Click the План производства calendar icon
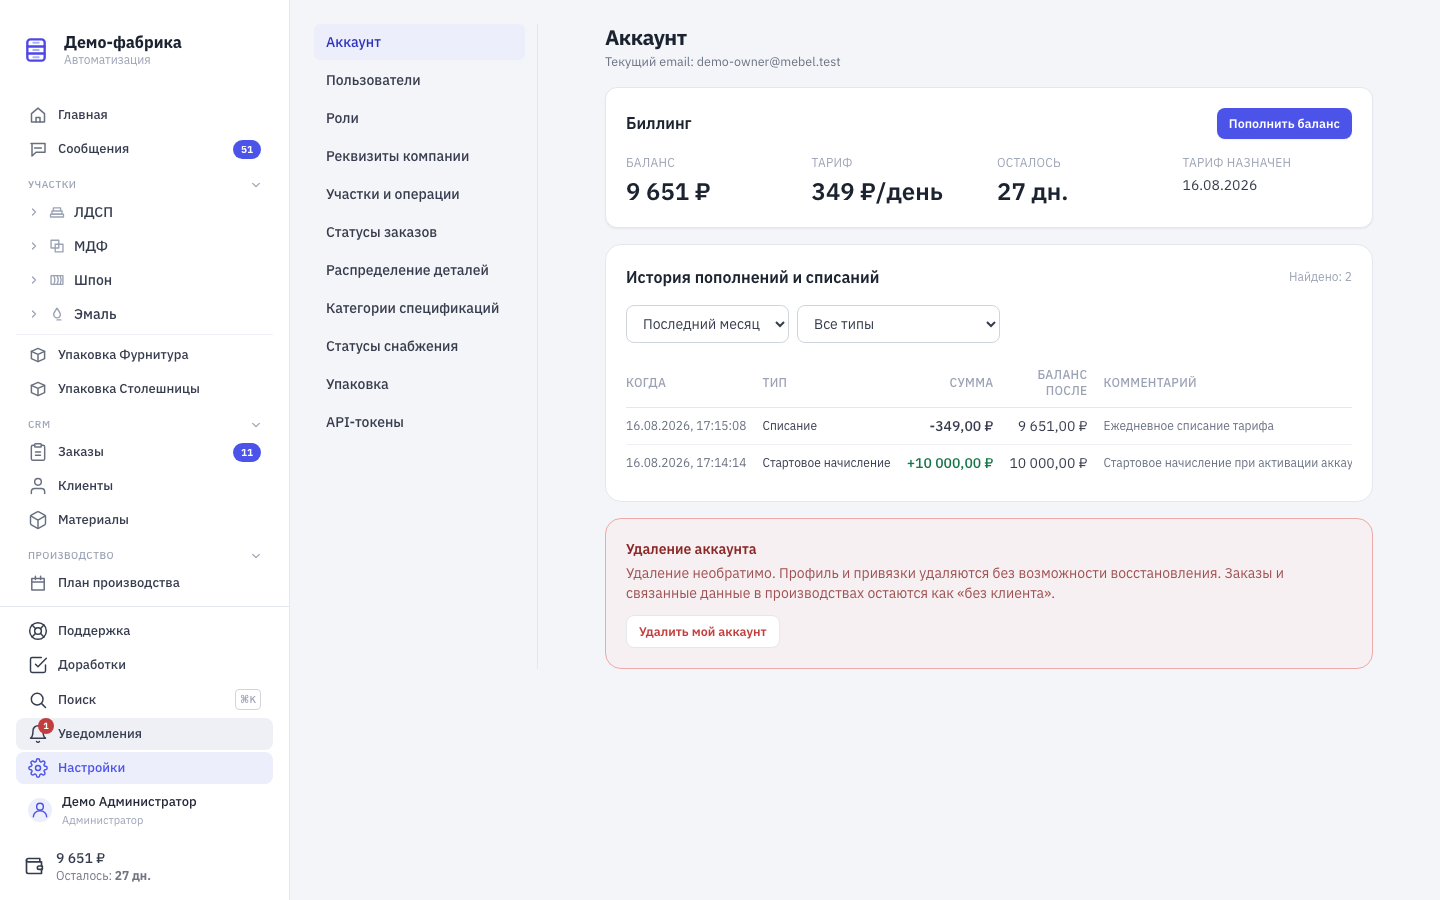 click(38, 583)
